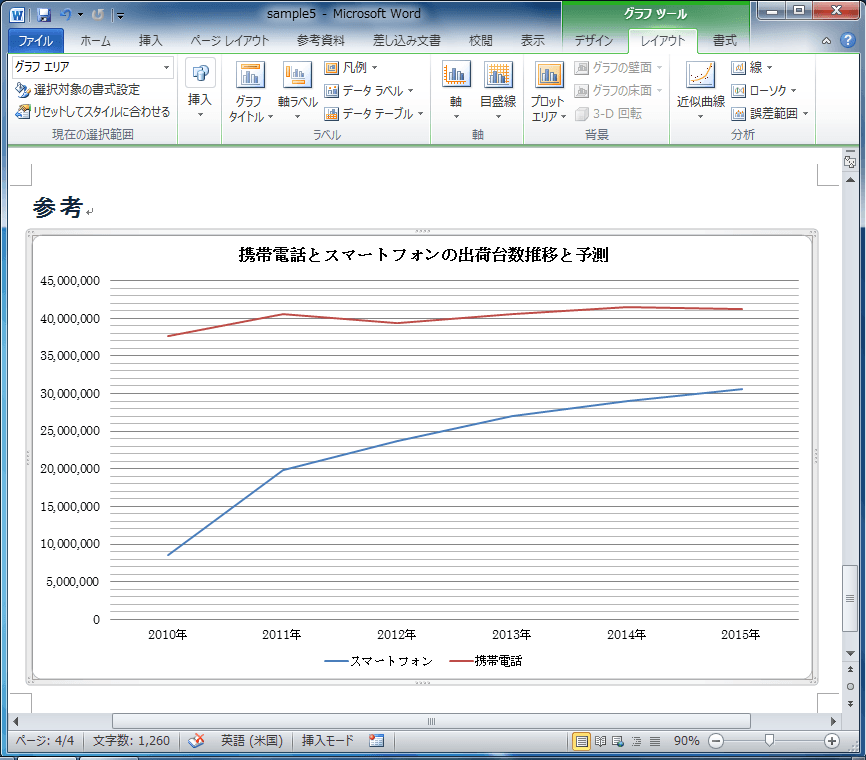This screenshot has width=866, height=760.
Task: Open the Undo history dropdown arrow
Action: click(x=81, y=15)
